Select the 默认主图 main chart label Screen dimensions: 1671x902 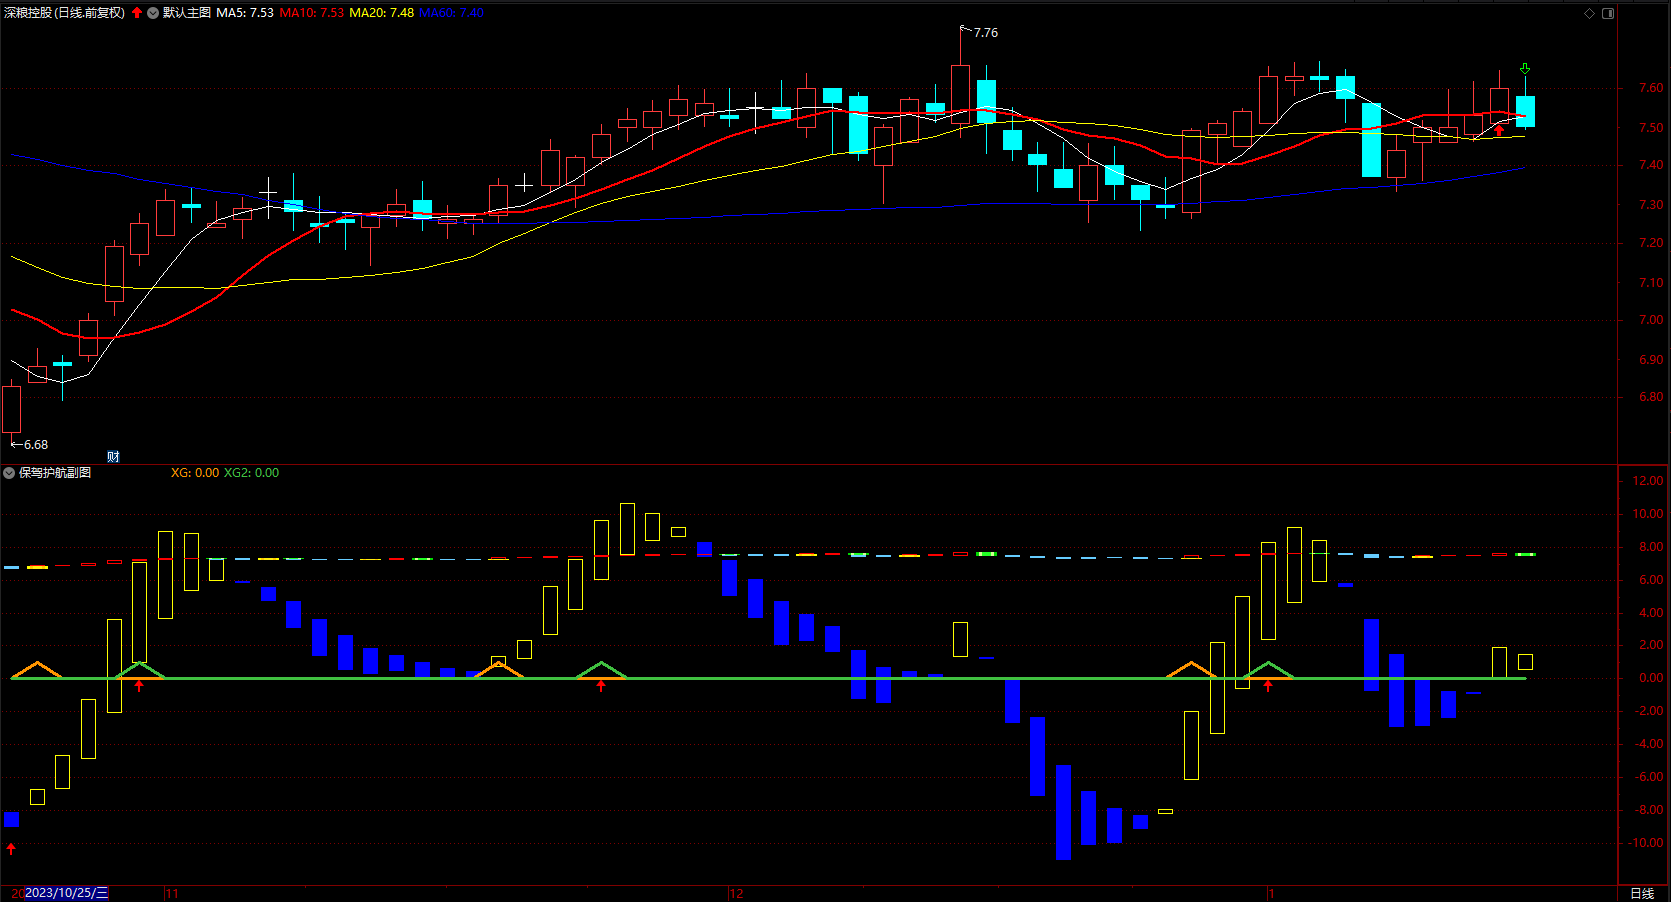click(187, 13)
